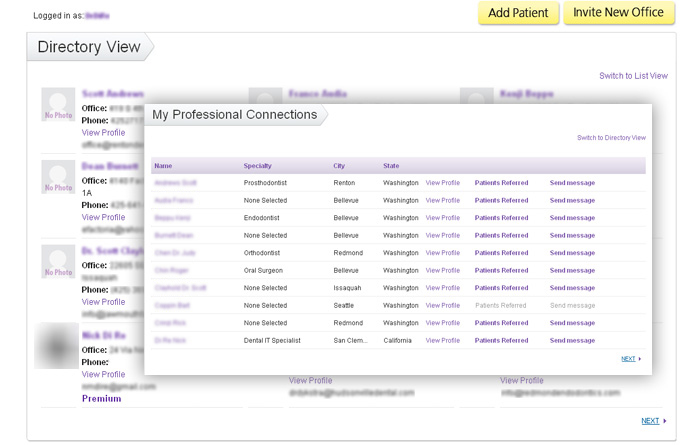Click the City column header
700x445 pixels.
coord(340,165)
